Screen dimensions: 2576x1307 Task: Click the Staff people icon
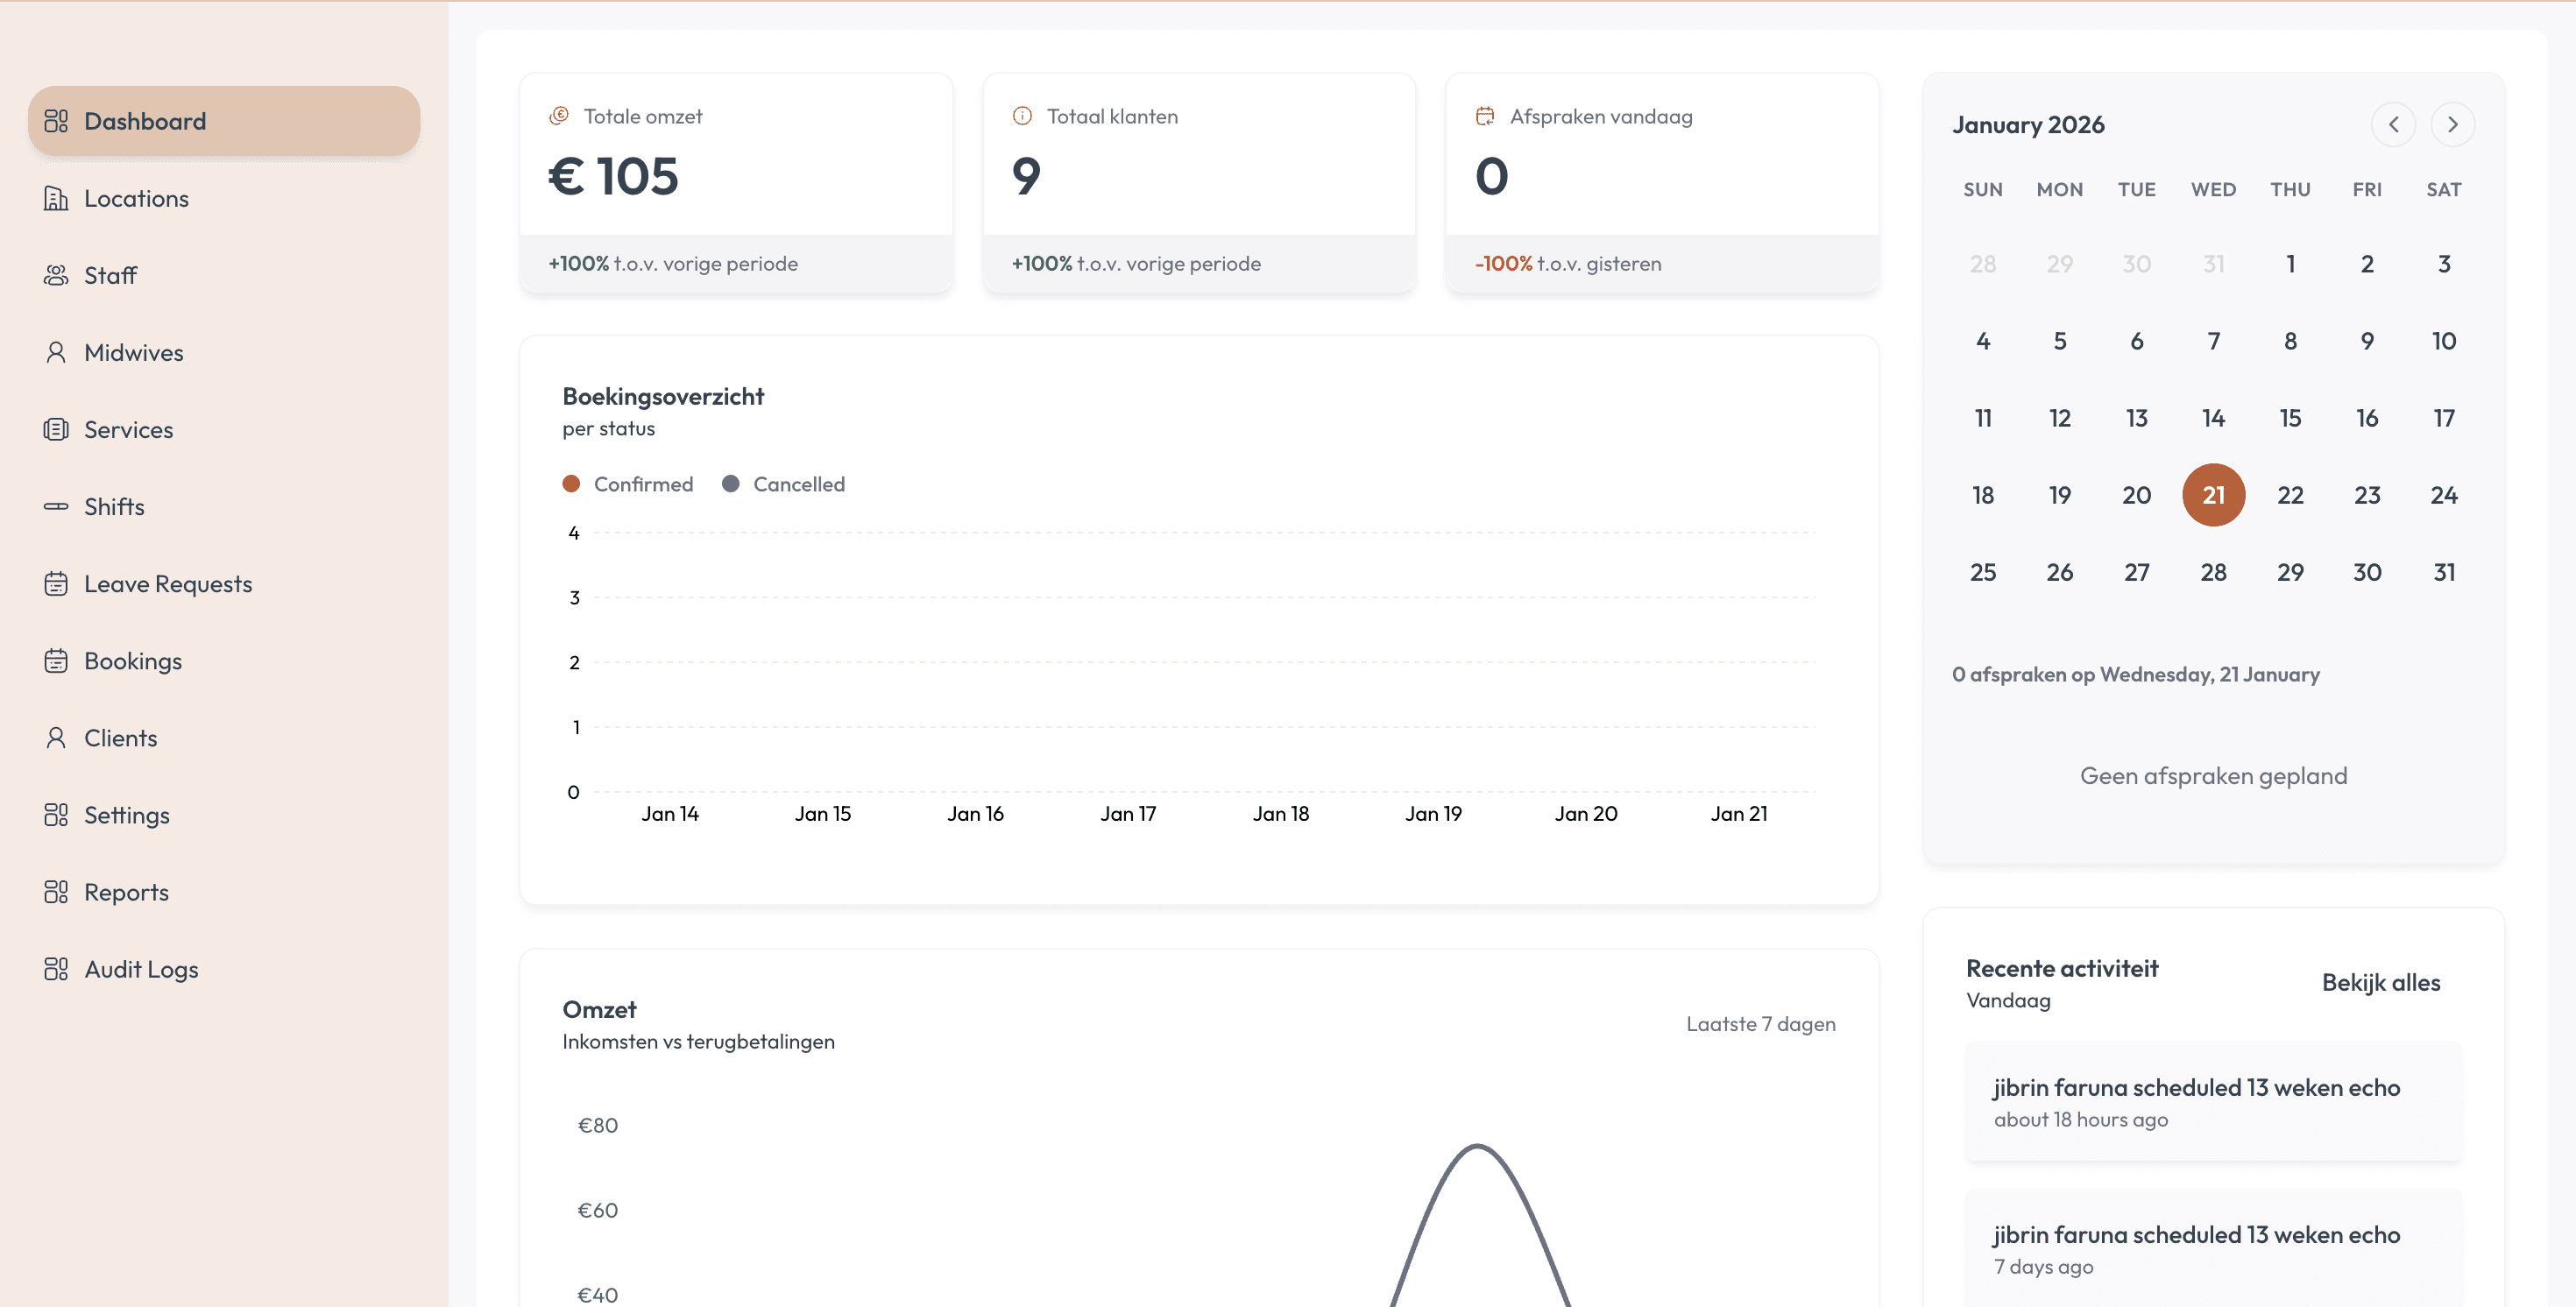click(x=56, y=275)
